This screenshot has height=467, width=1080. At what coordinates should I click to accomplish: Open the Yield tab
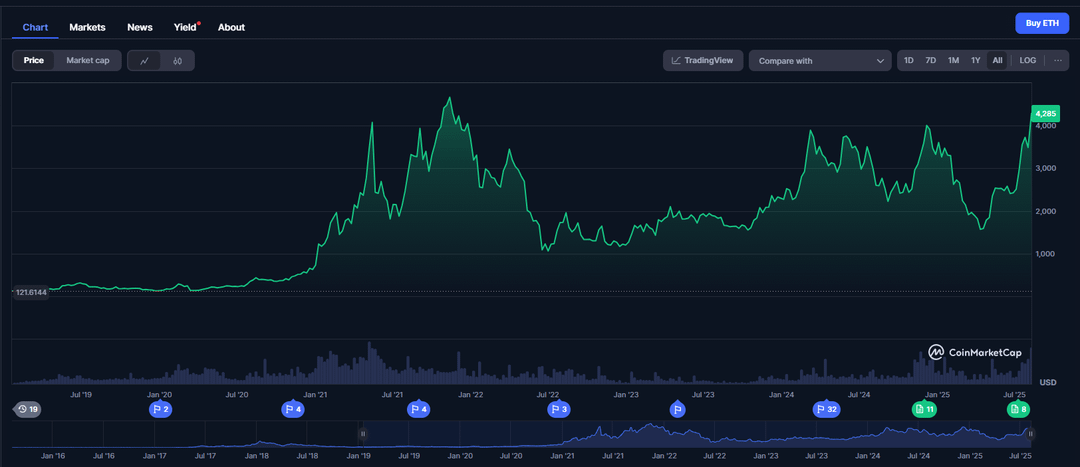[185, 28]
